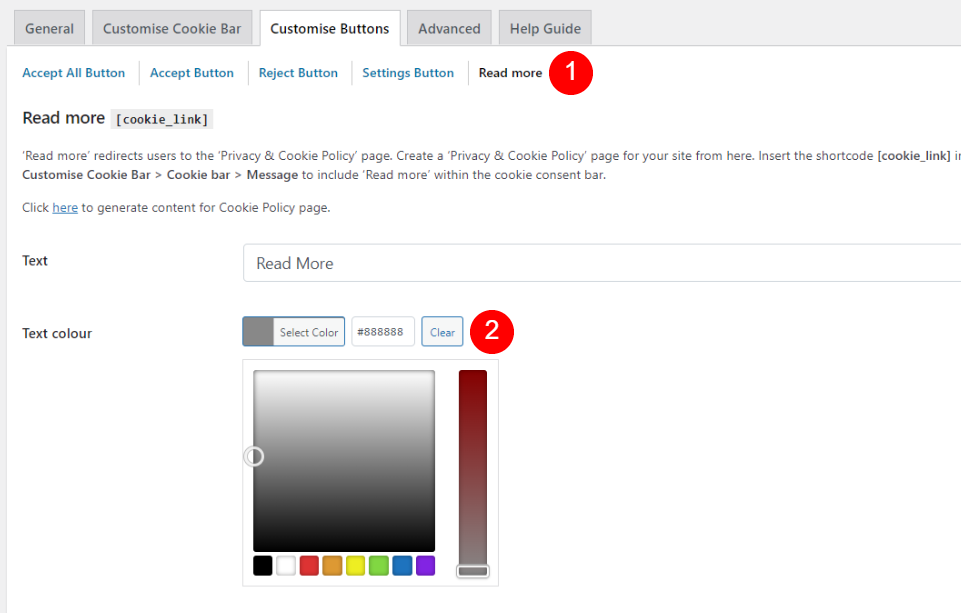Edit the #888888 hex colour field

click(383, 332)
